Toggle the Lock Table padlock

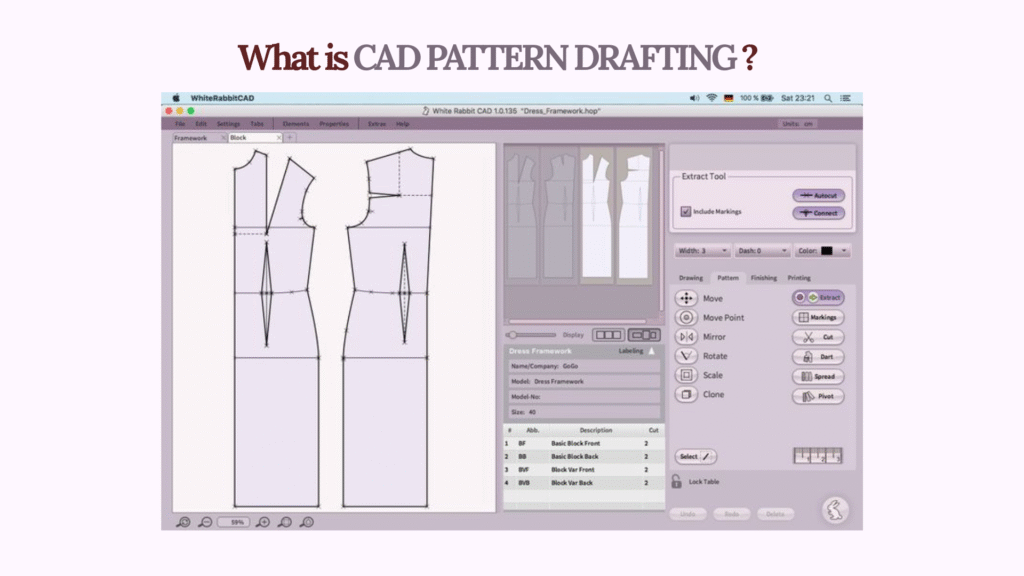pyautogui.click(x=677, y=482)
